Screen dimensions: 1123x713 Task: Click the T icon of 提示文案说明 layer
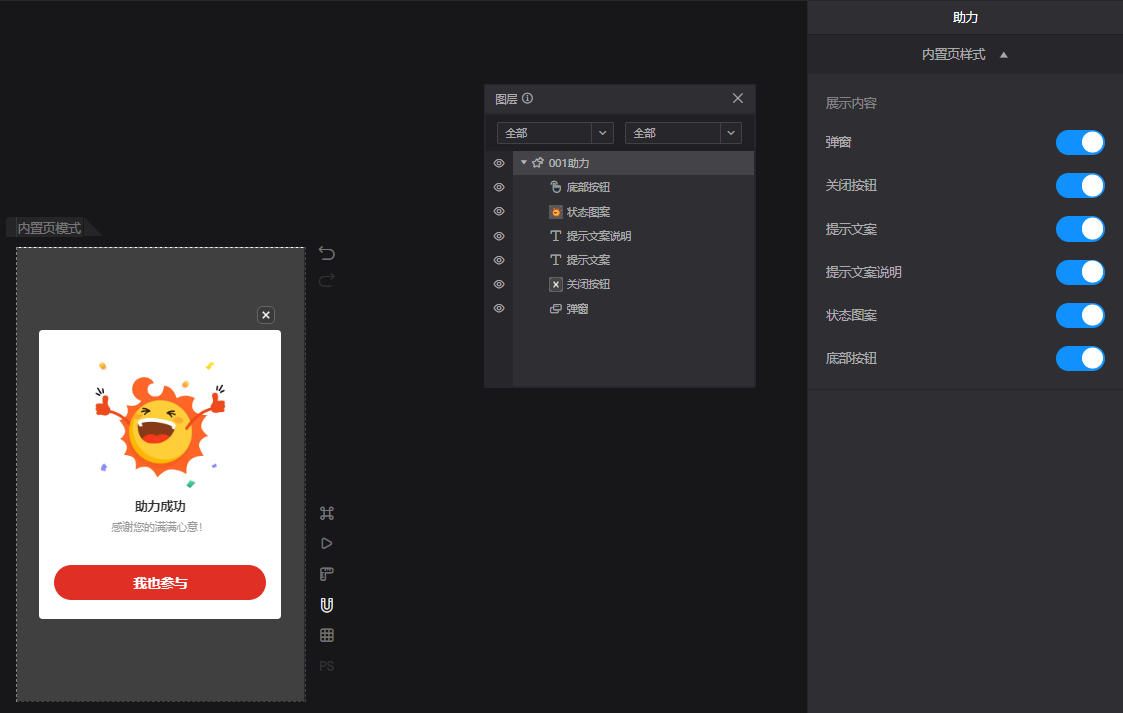556,236
